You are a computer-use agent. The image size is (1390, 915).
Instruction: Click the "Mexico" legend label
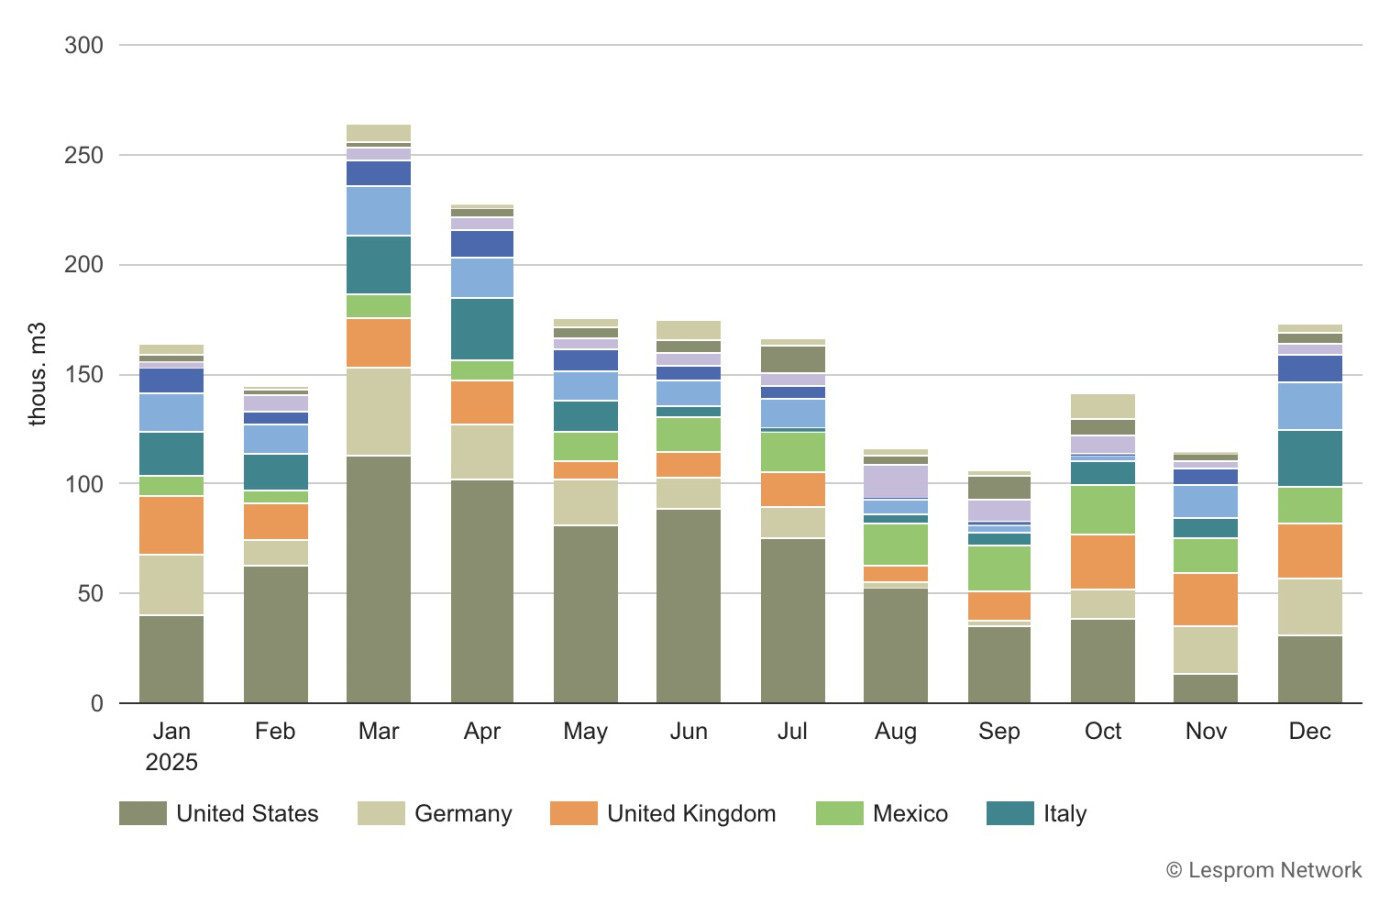click(910, 813)
